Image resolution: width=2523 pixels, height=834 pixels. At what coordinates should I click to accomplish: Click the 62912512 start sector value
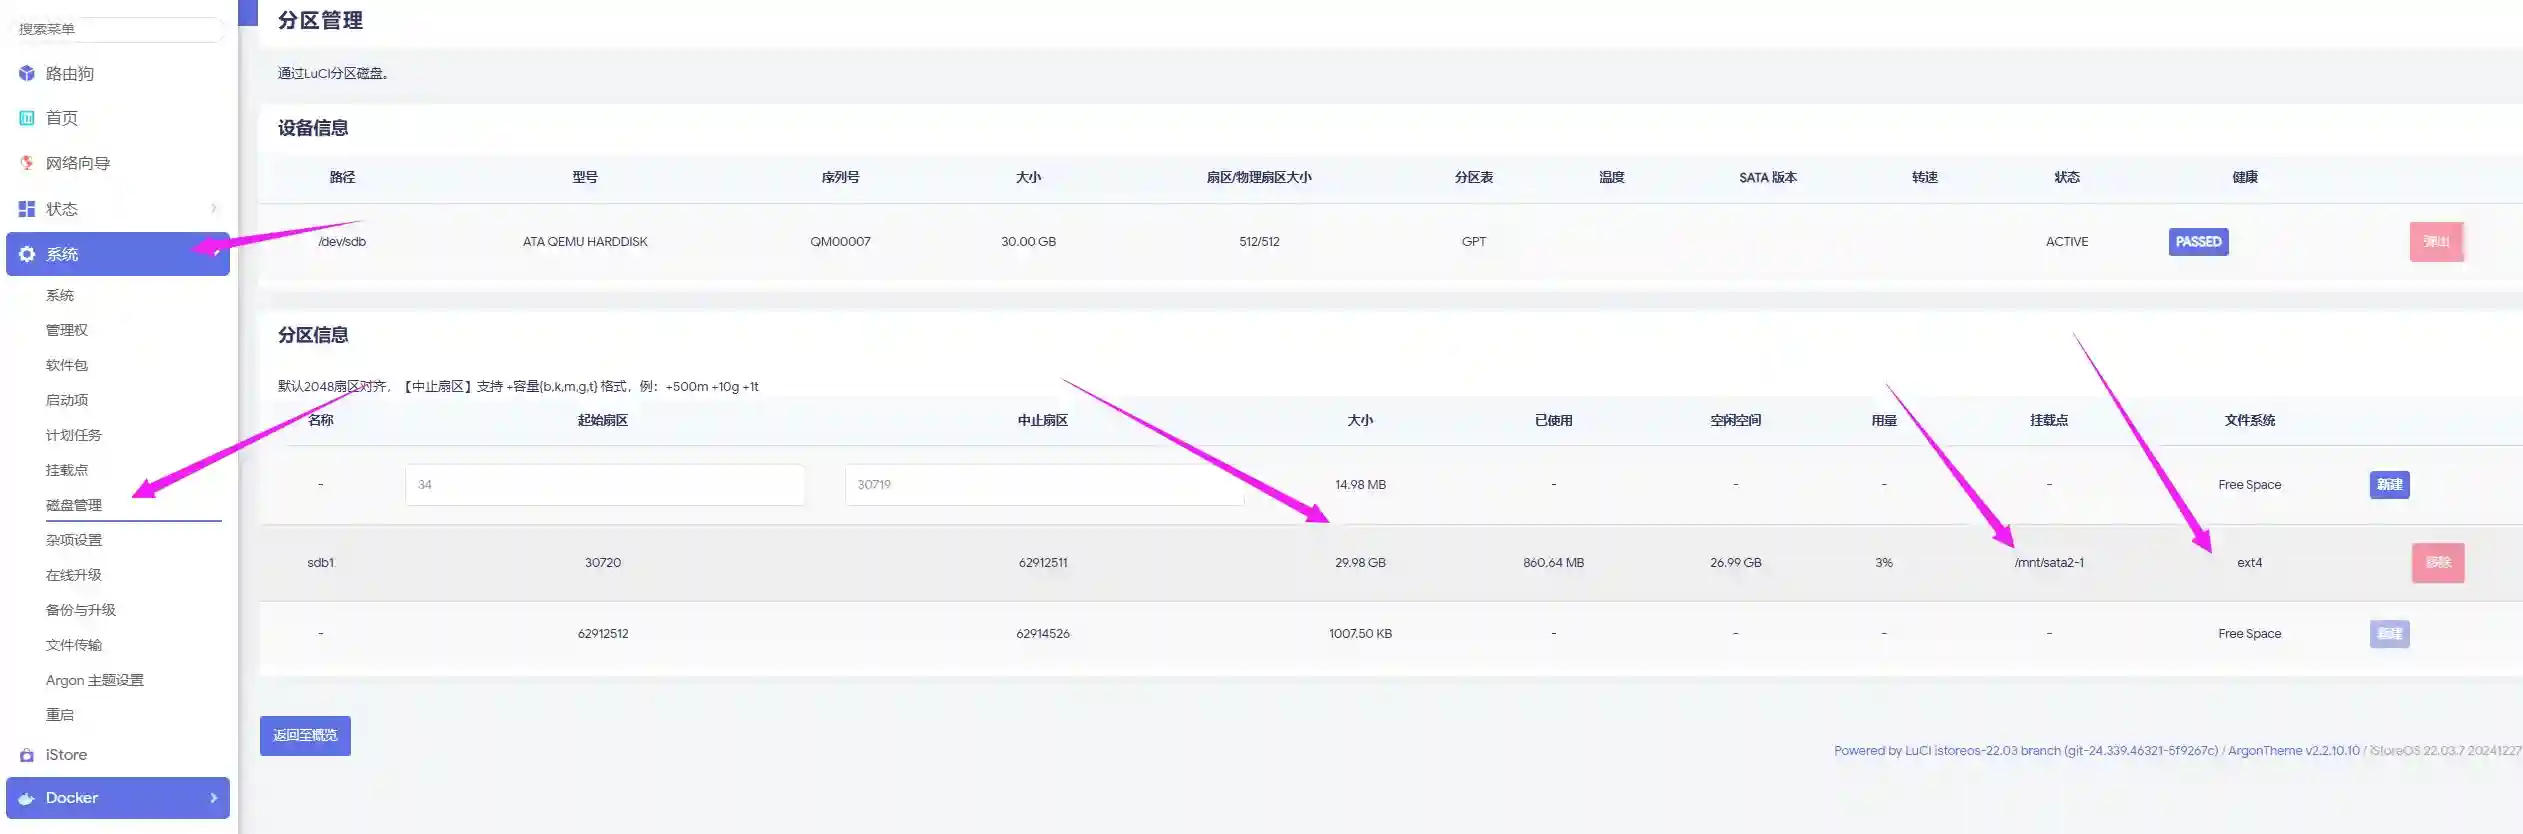click(x=603, y=634)
